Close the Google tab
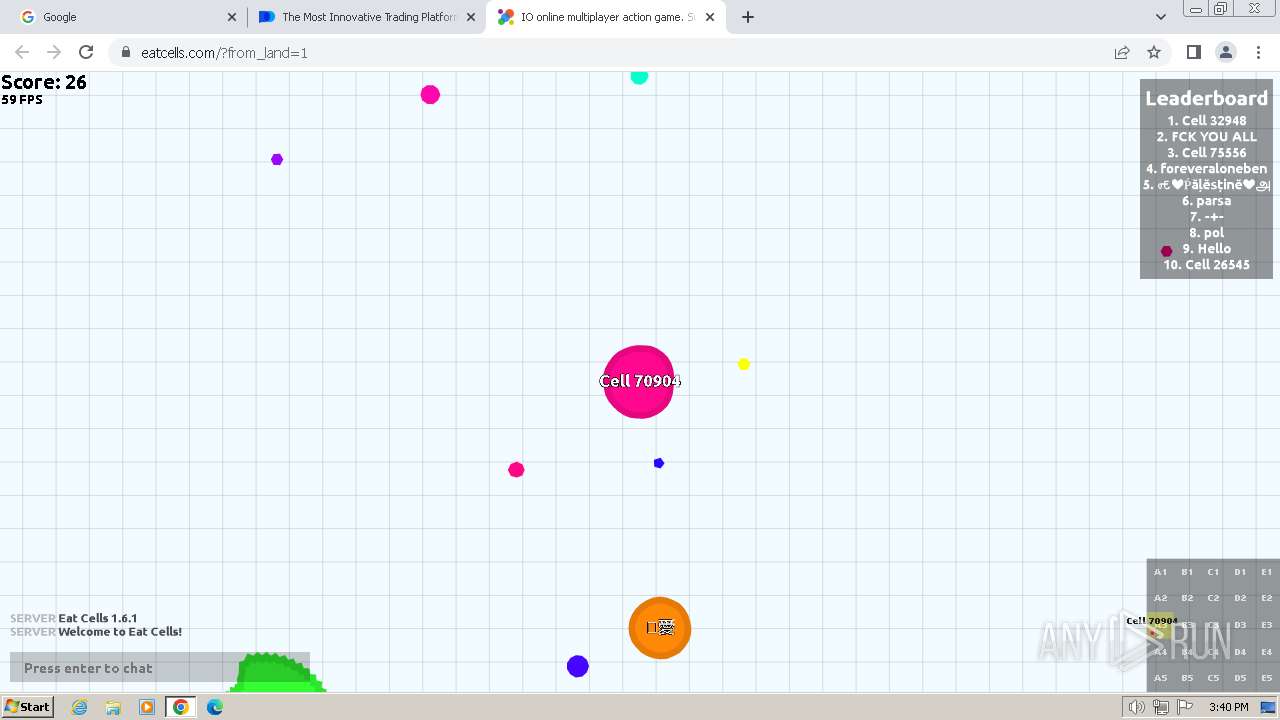The height and width of the screenshot is (720, 1280). (x=232, y=17)
